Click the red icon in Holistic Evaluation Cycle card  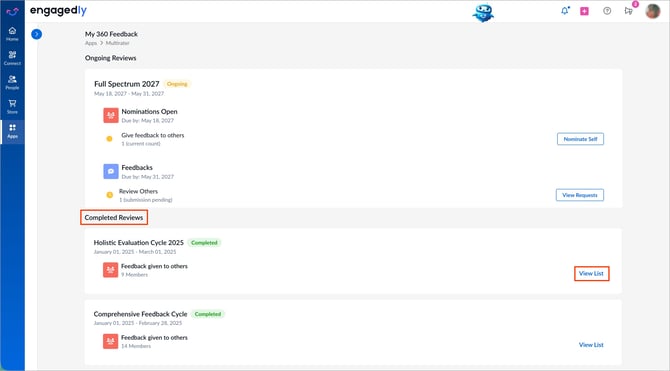click(x=110, y=270)
